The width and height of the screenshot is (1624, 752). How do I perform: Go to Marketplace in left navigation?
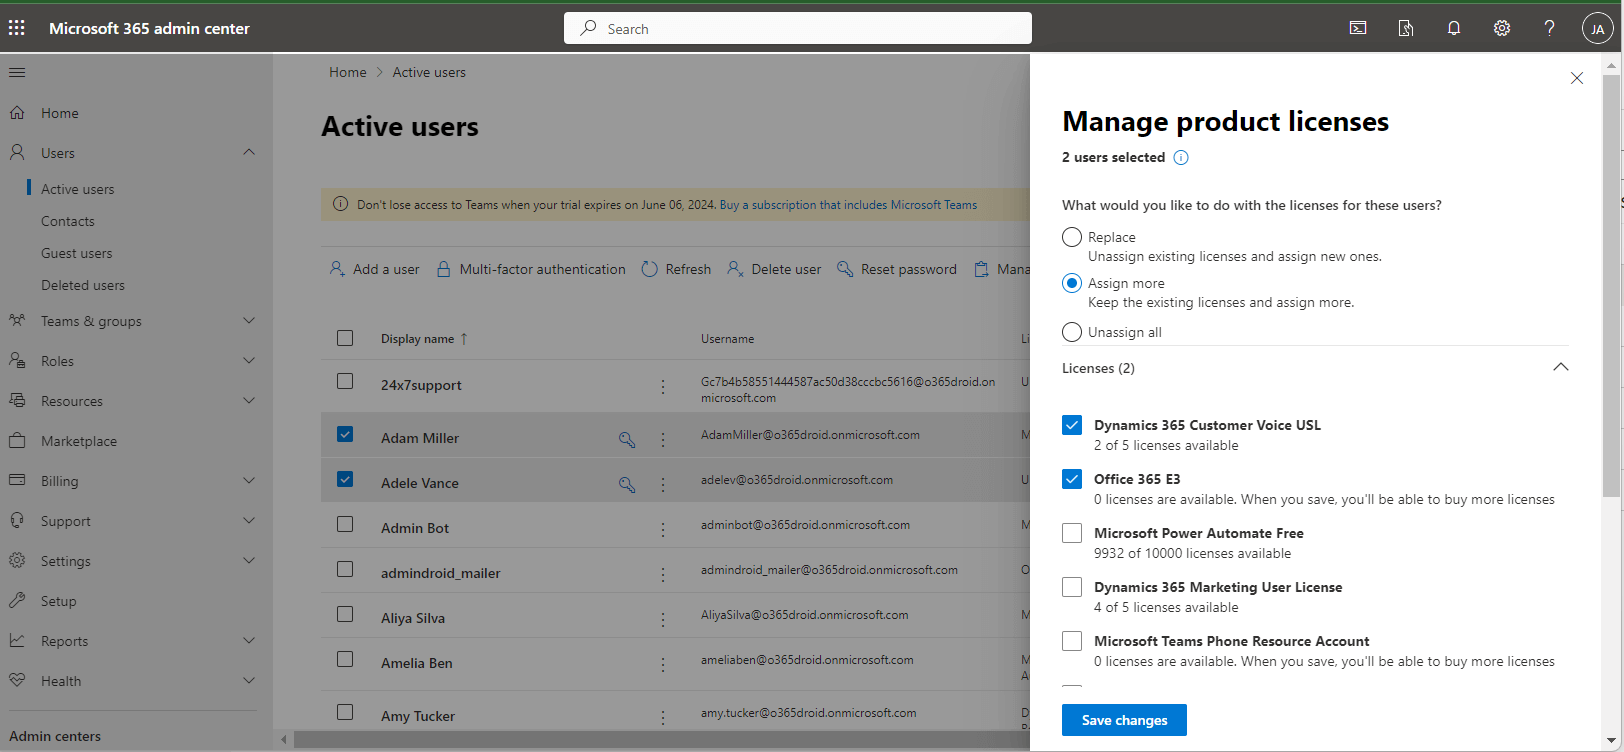[79, 441]
